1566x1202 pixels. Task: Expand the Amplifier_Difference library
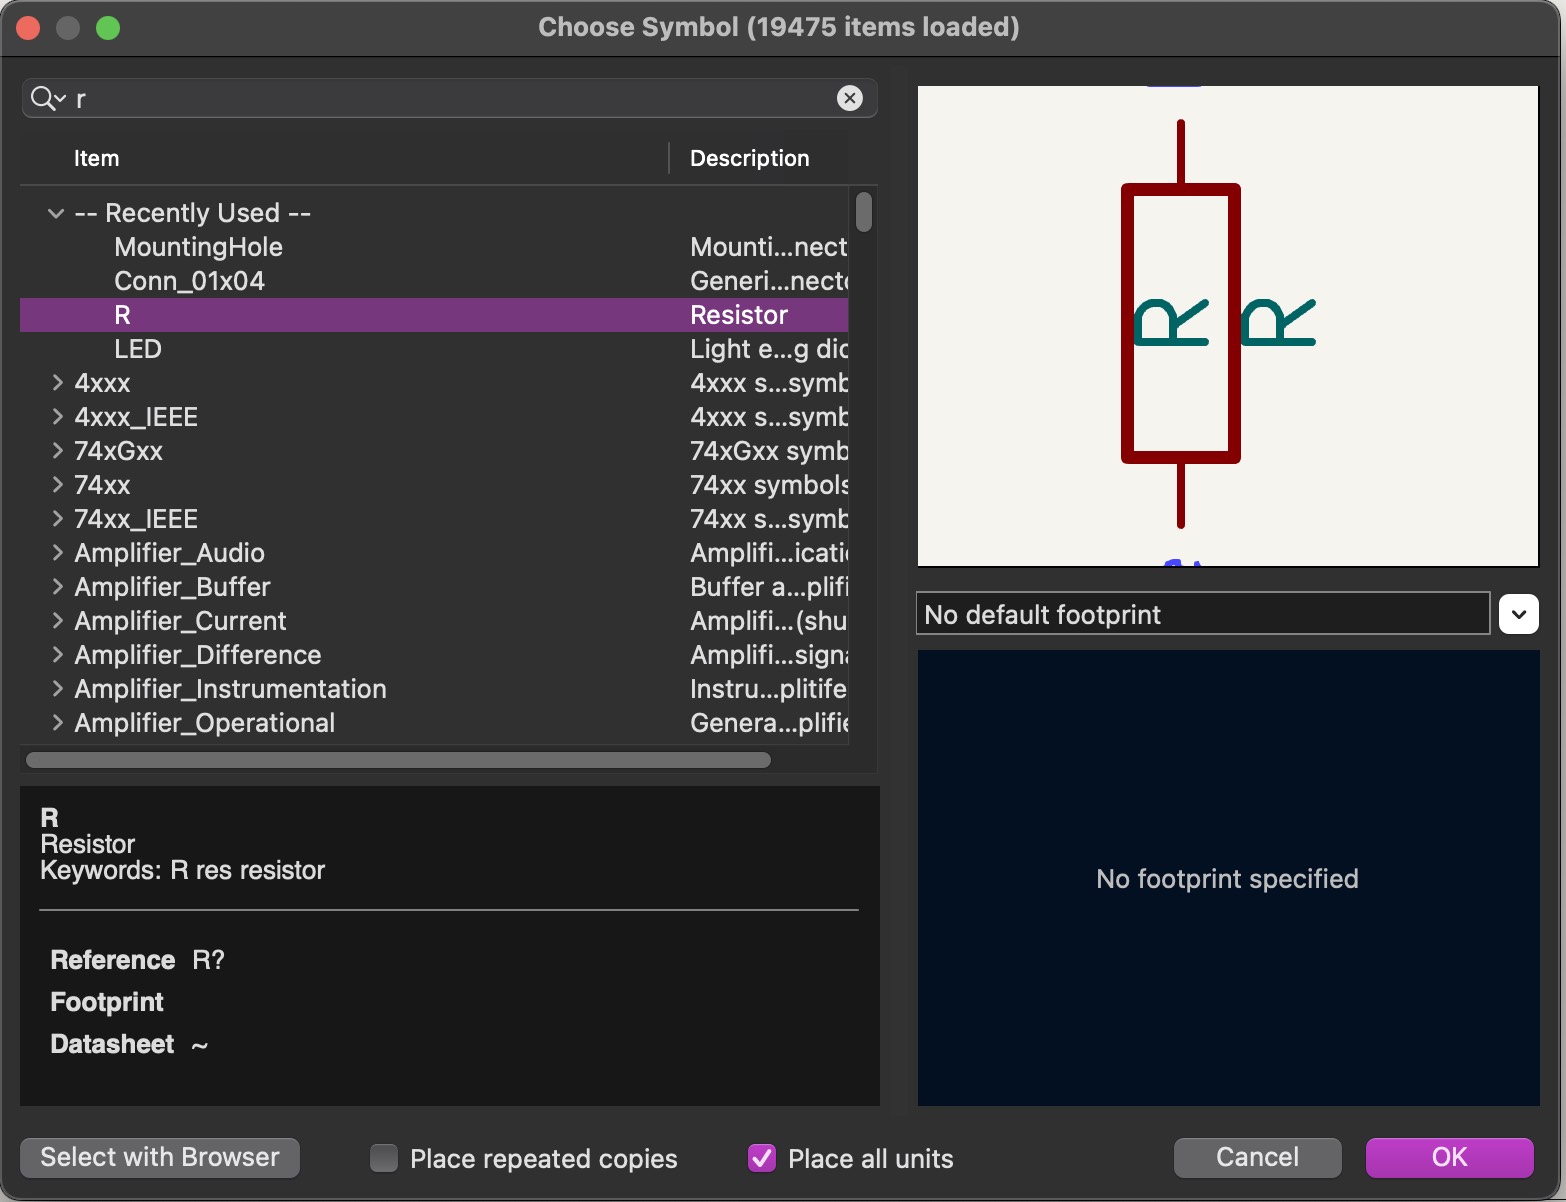(x=57, y=655)
